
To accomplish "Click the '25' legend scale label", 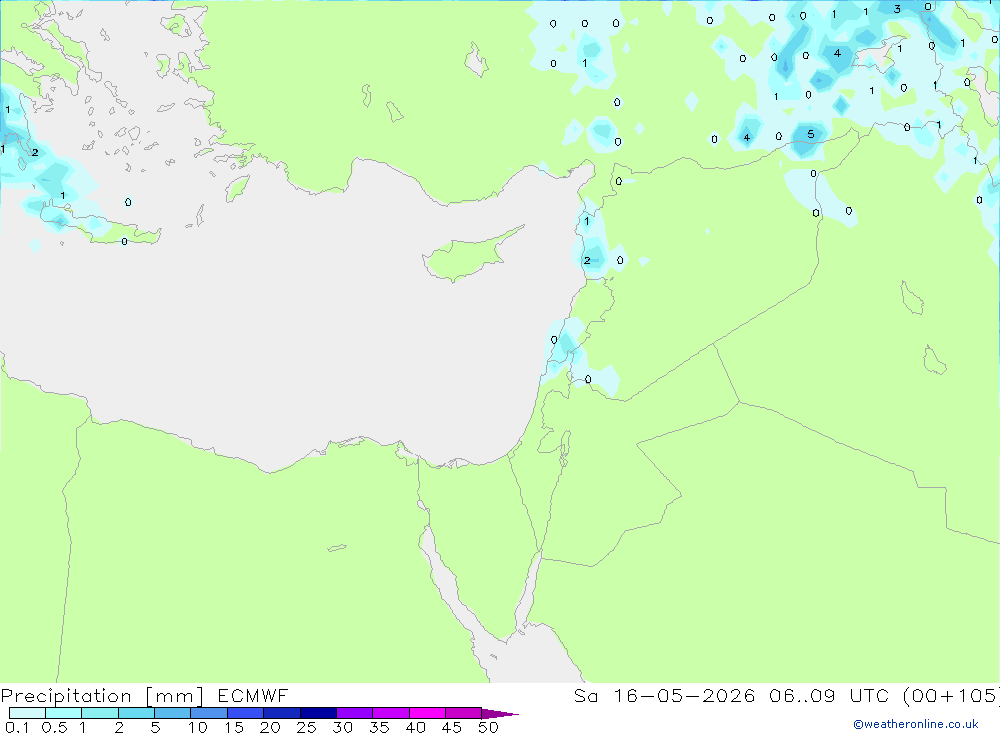I will pyautogui.click(x=307, y=727).
